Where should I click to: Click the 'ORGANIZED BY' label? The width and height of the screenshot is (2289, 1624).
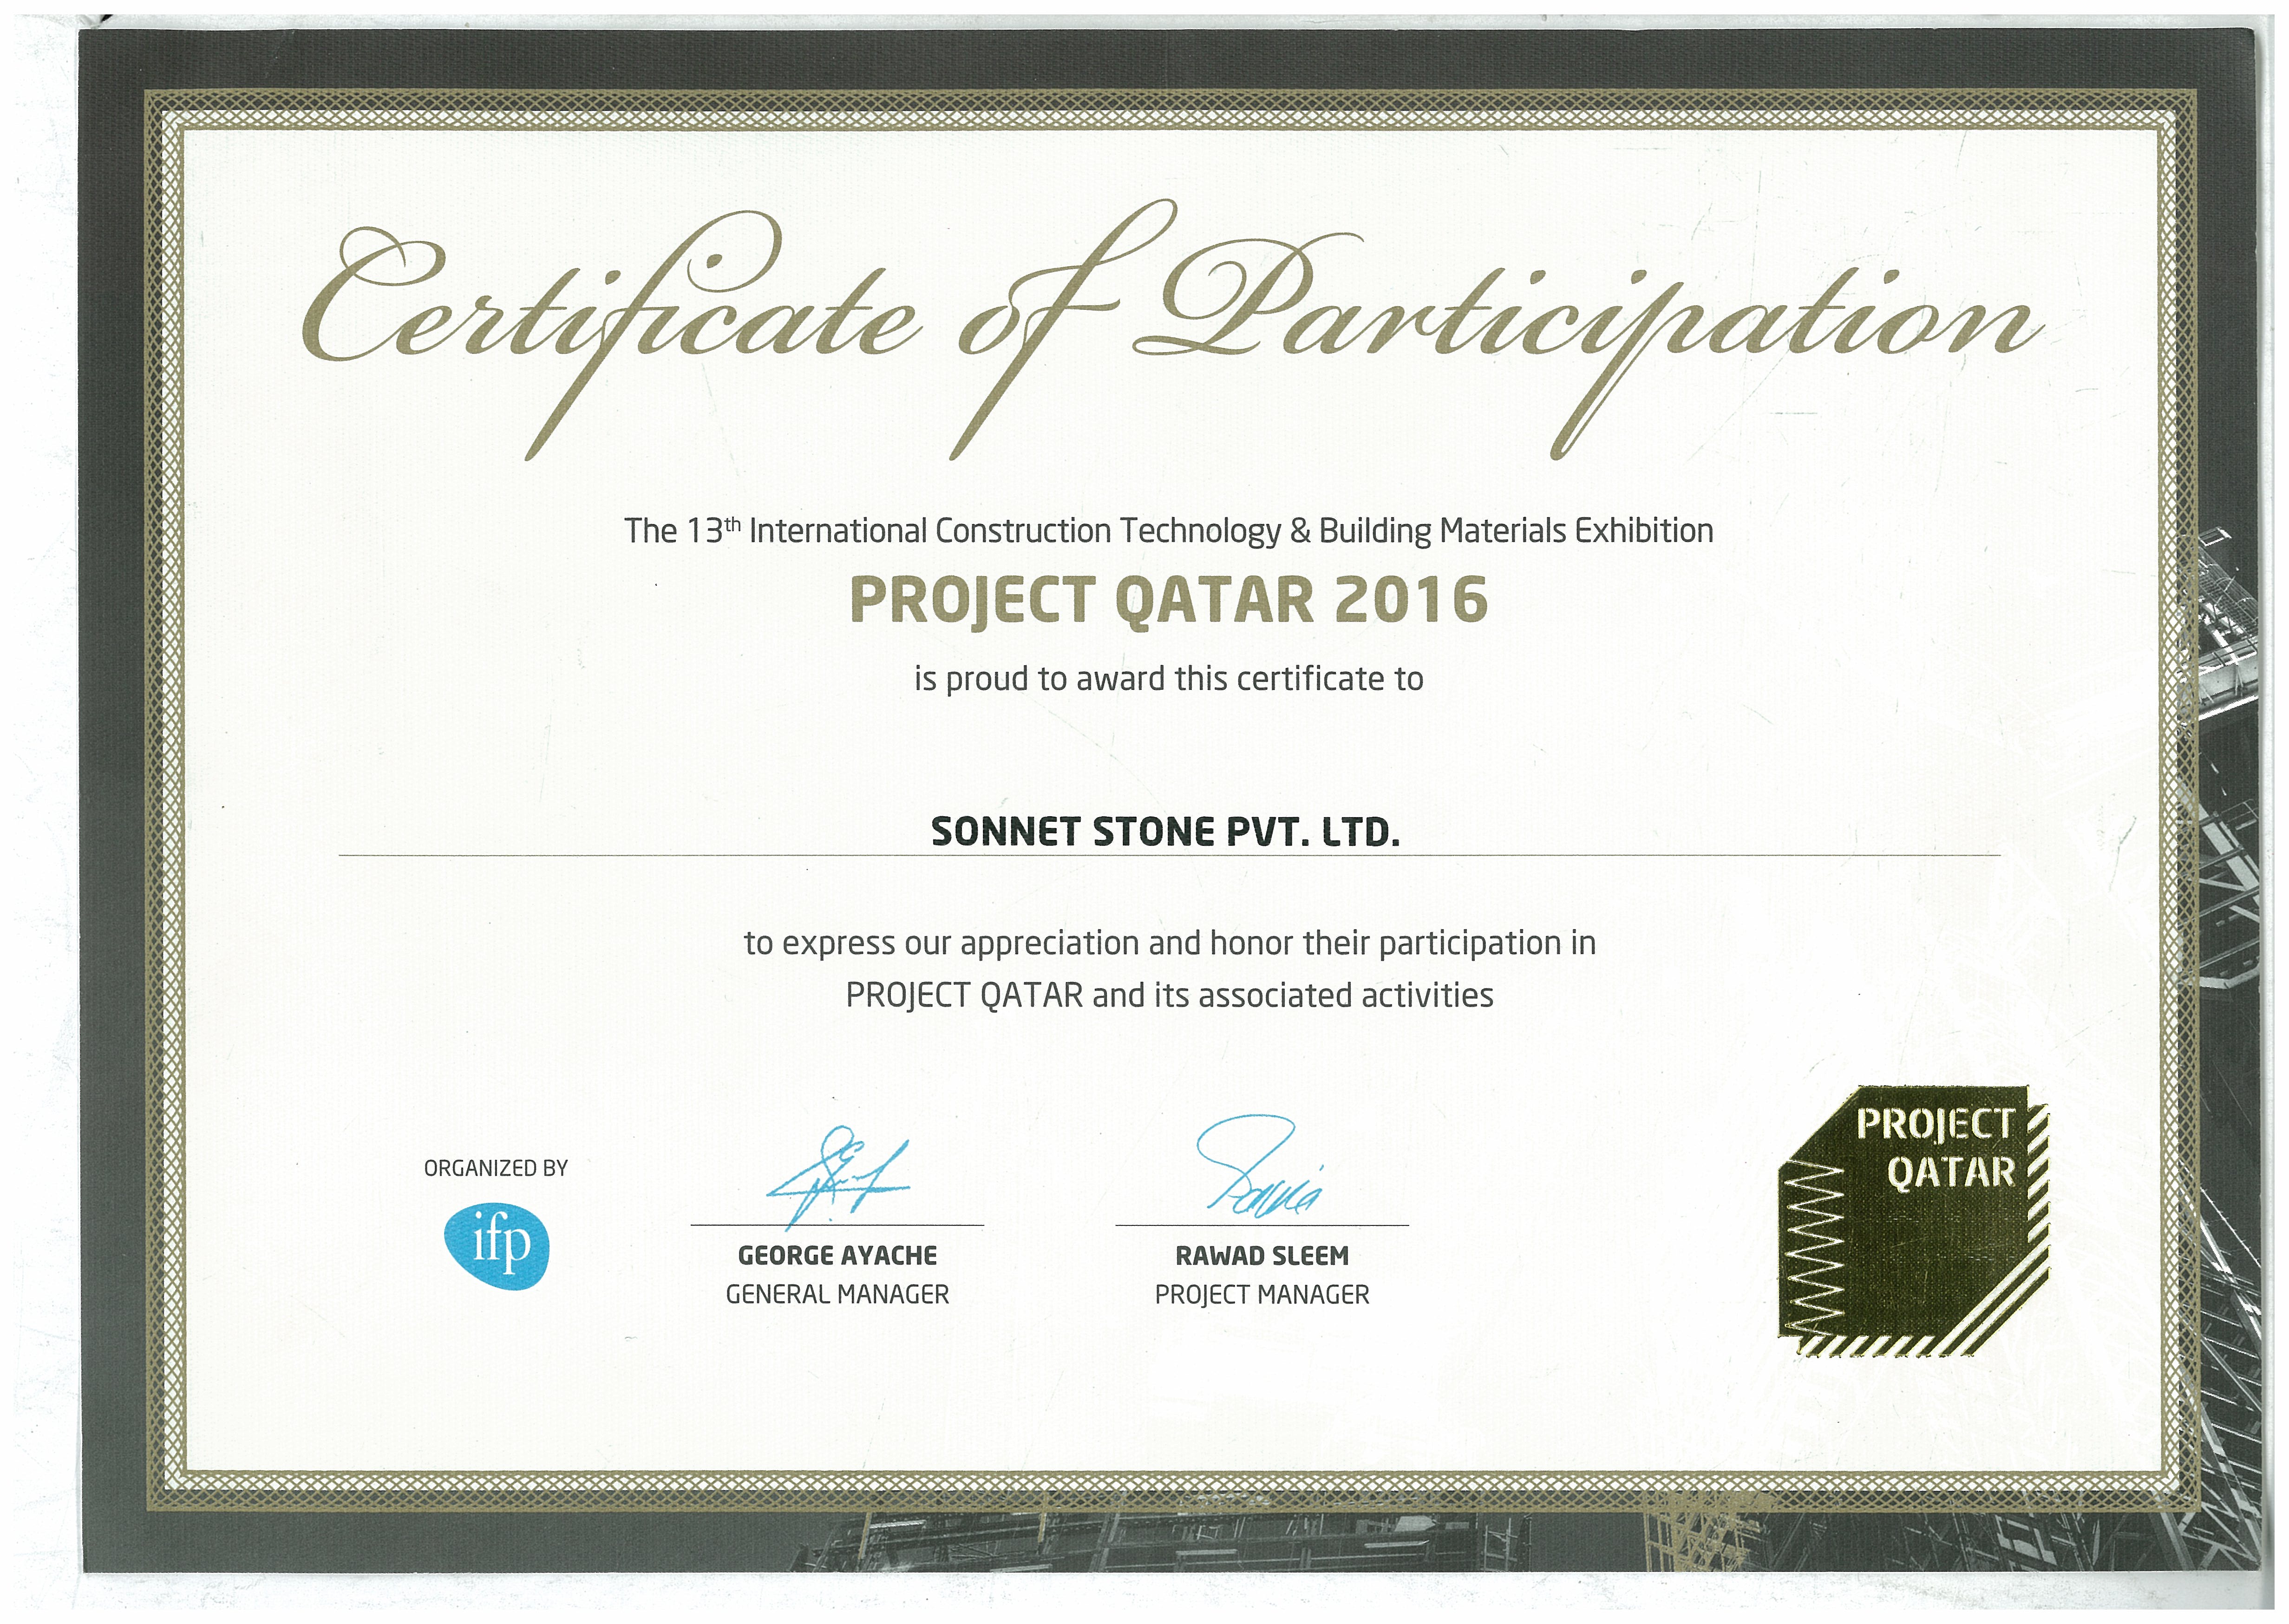point(496,1168)
